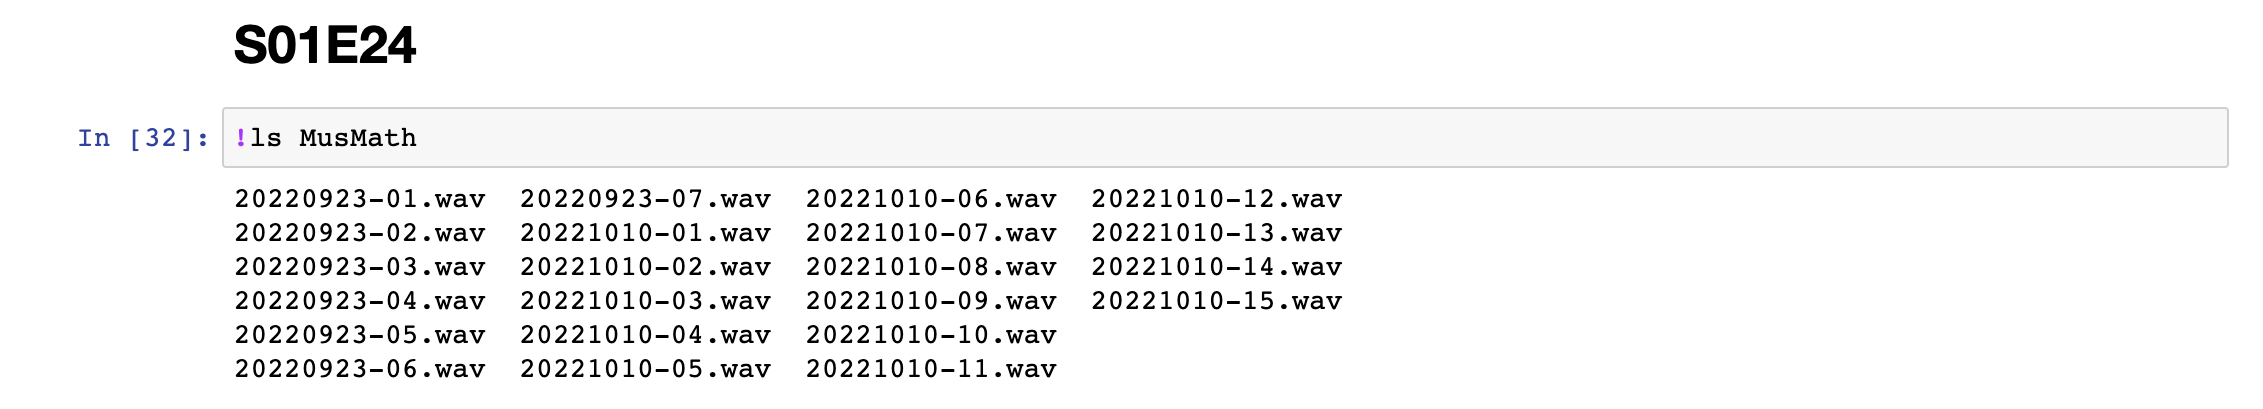Click filename 20221010-12.wav in output
2263x409 pixels.
point(1217,199)
